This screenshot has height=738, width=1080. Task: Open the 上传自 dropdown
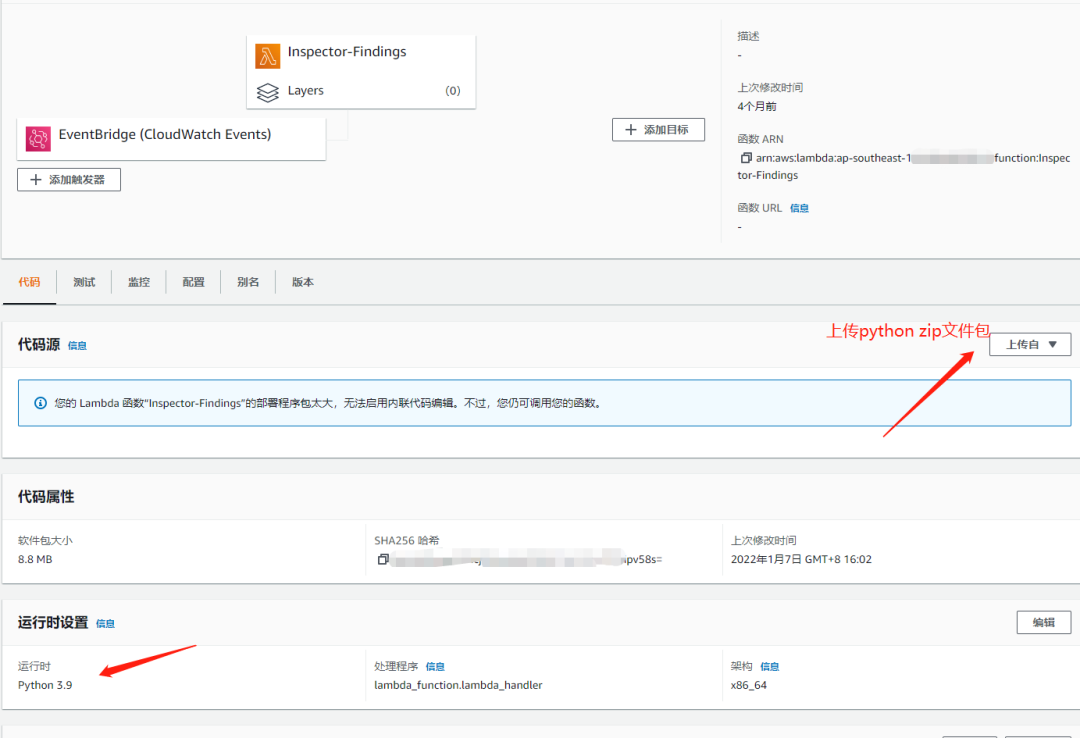point(1030,345)
